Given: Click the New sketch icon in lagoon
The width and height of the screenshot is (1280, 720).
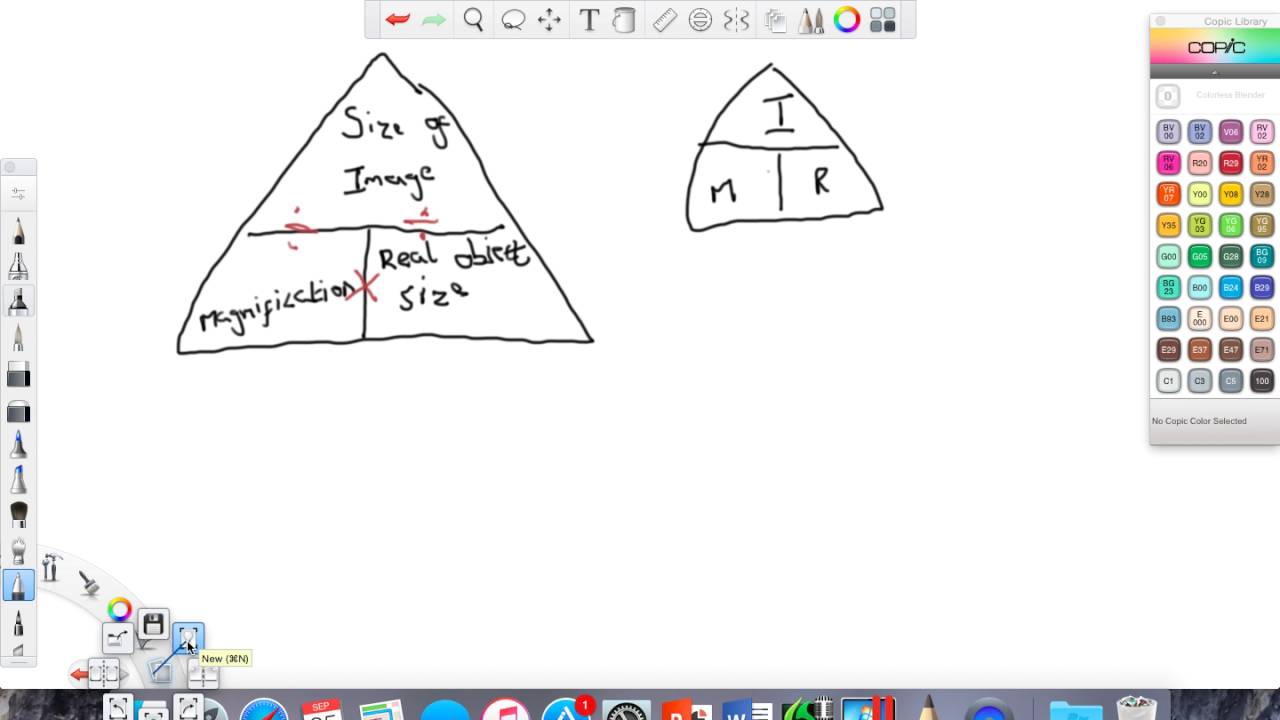Looking at the screenshot, I should pyautogui.click(x=188, y=636).
